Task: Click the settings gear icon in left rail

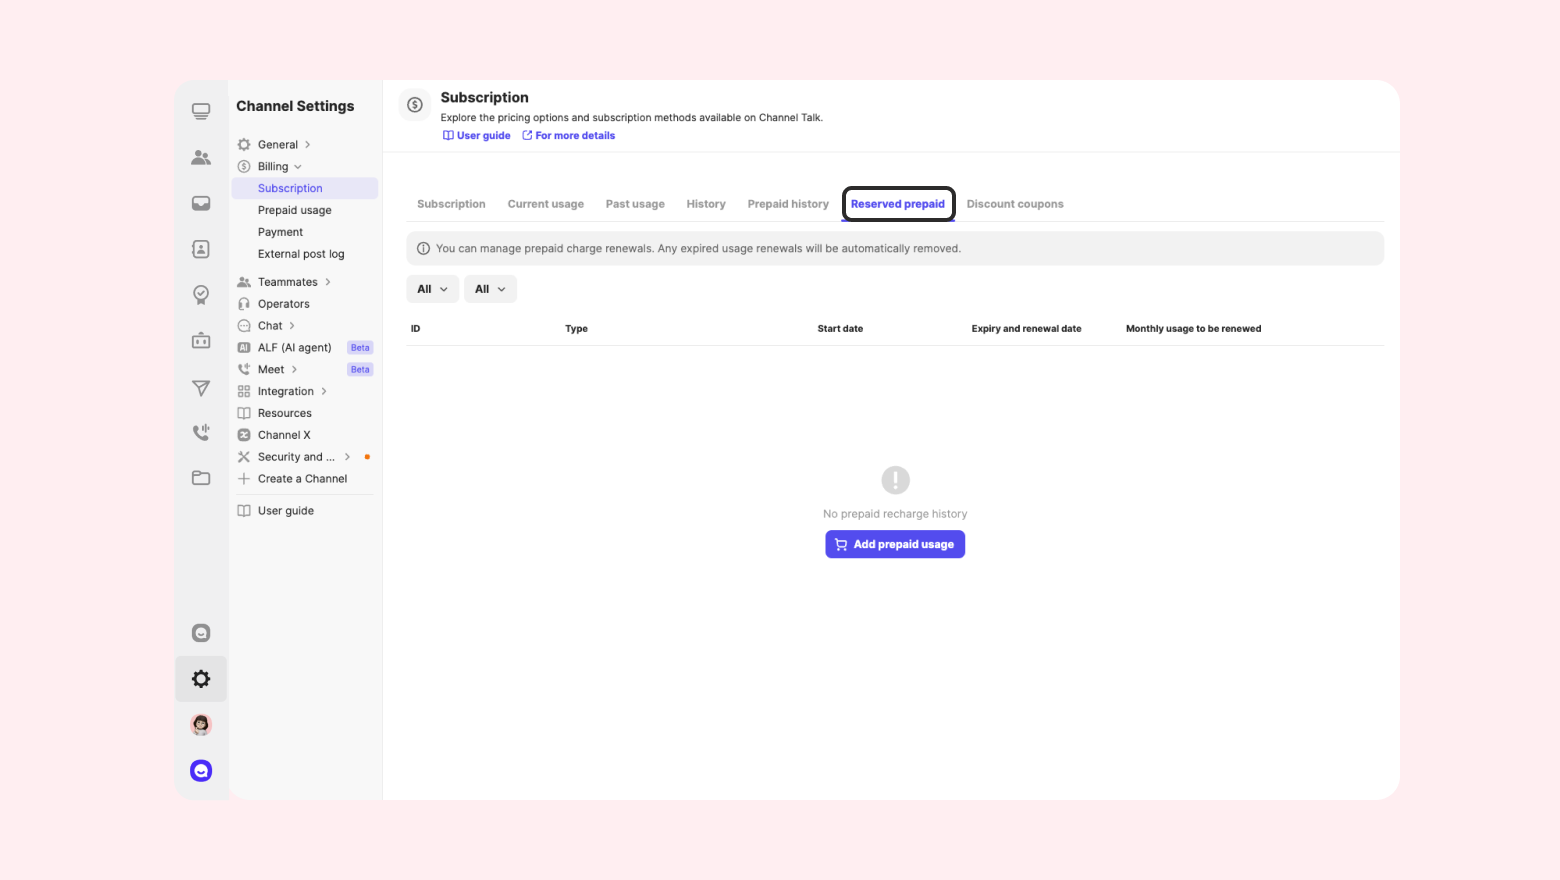Action: tap(201, 679)
